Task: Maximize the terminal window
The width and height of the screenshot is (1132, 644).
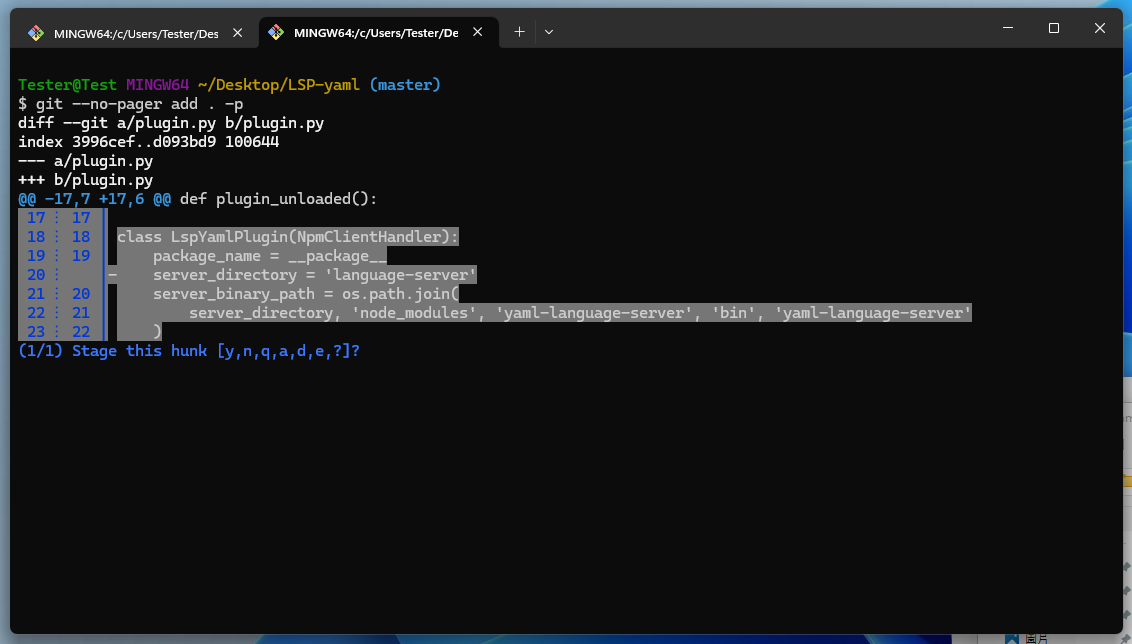Action: coord(1054,28)
